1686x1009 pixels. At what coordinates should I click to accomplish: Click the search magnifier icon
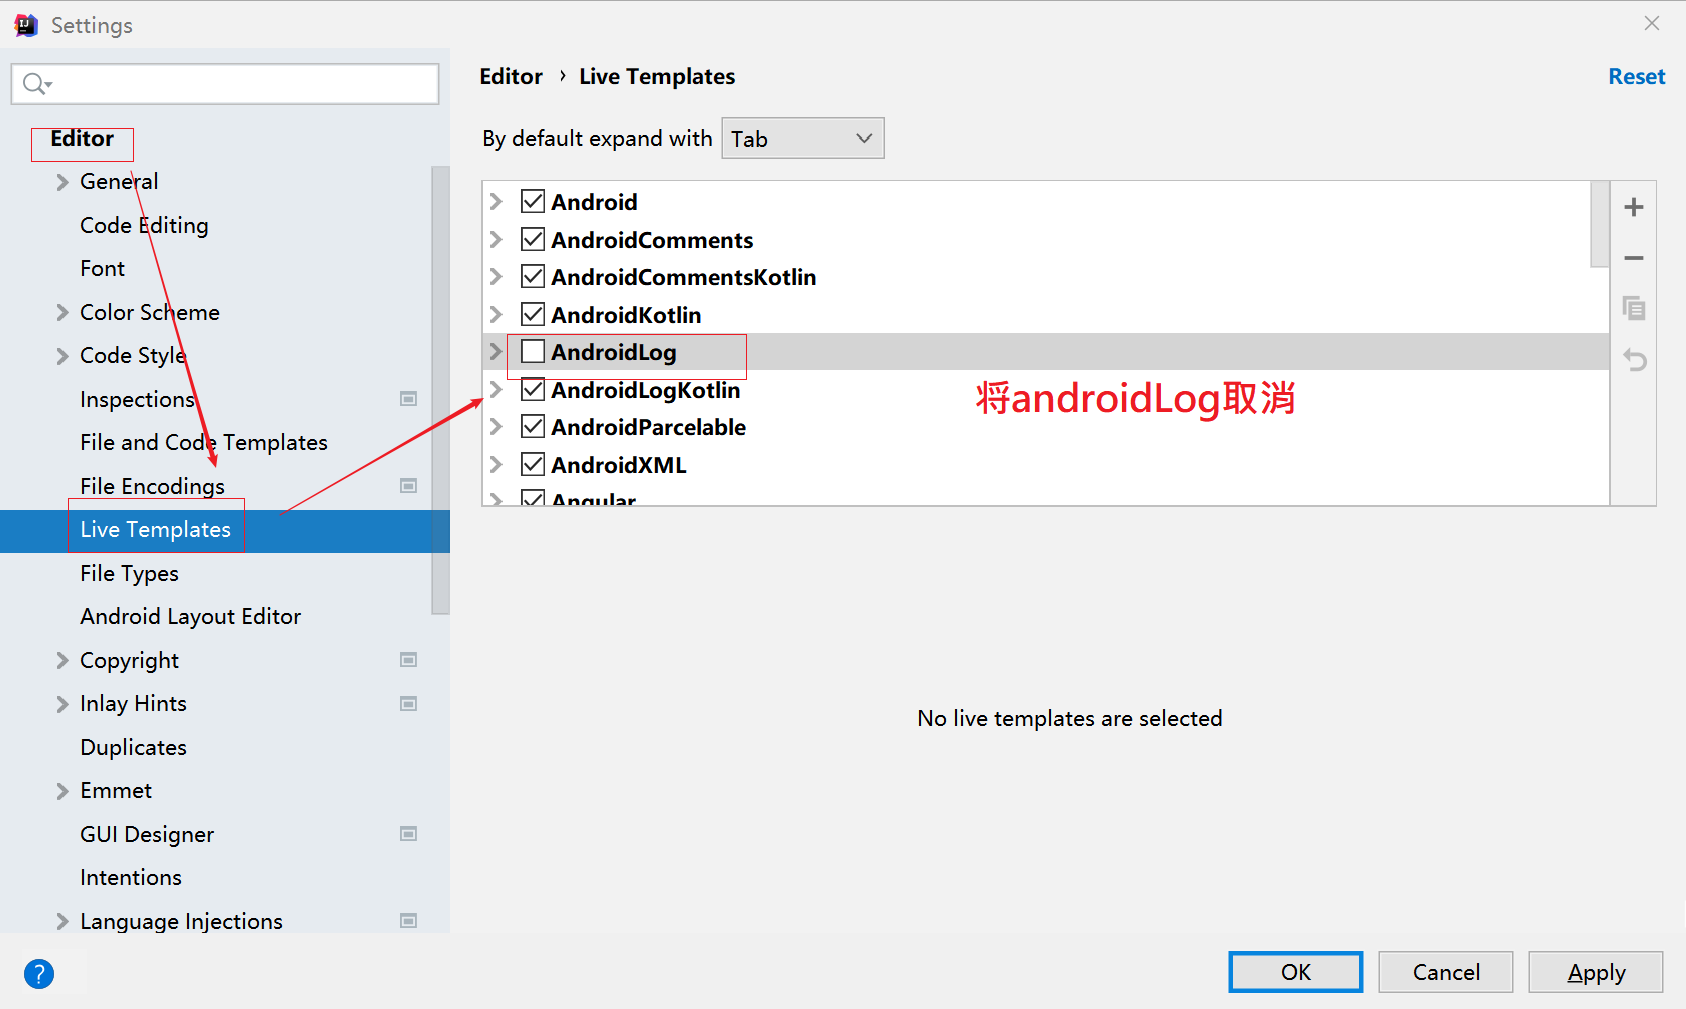(36, 84)
